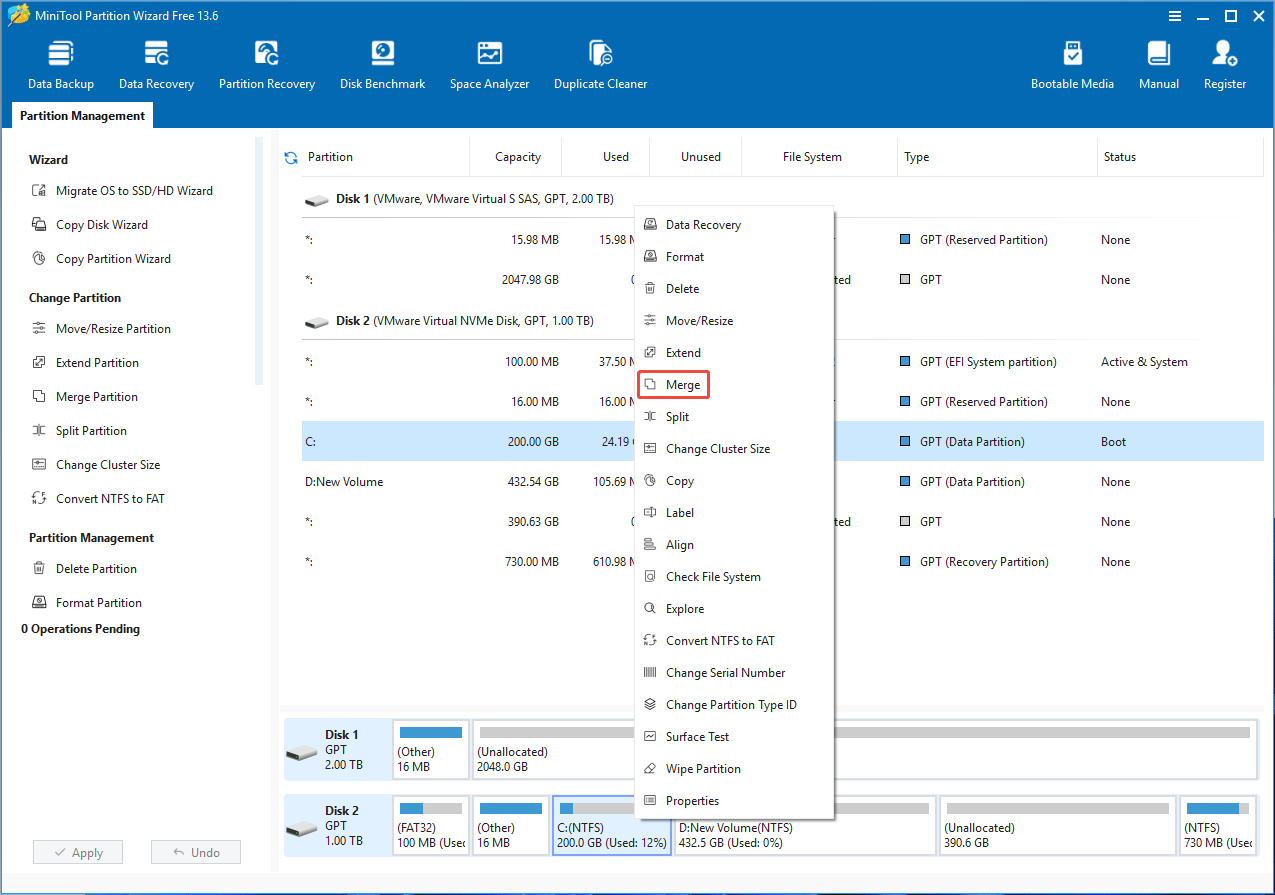Select Move/Resize in context menu
The width and height of the screenshot is (1275, 895).
(x=734, y=321)
